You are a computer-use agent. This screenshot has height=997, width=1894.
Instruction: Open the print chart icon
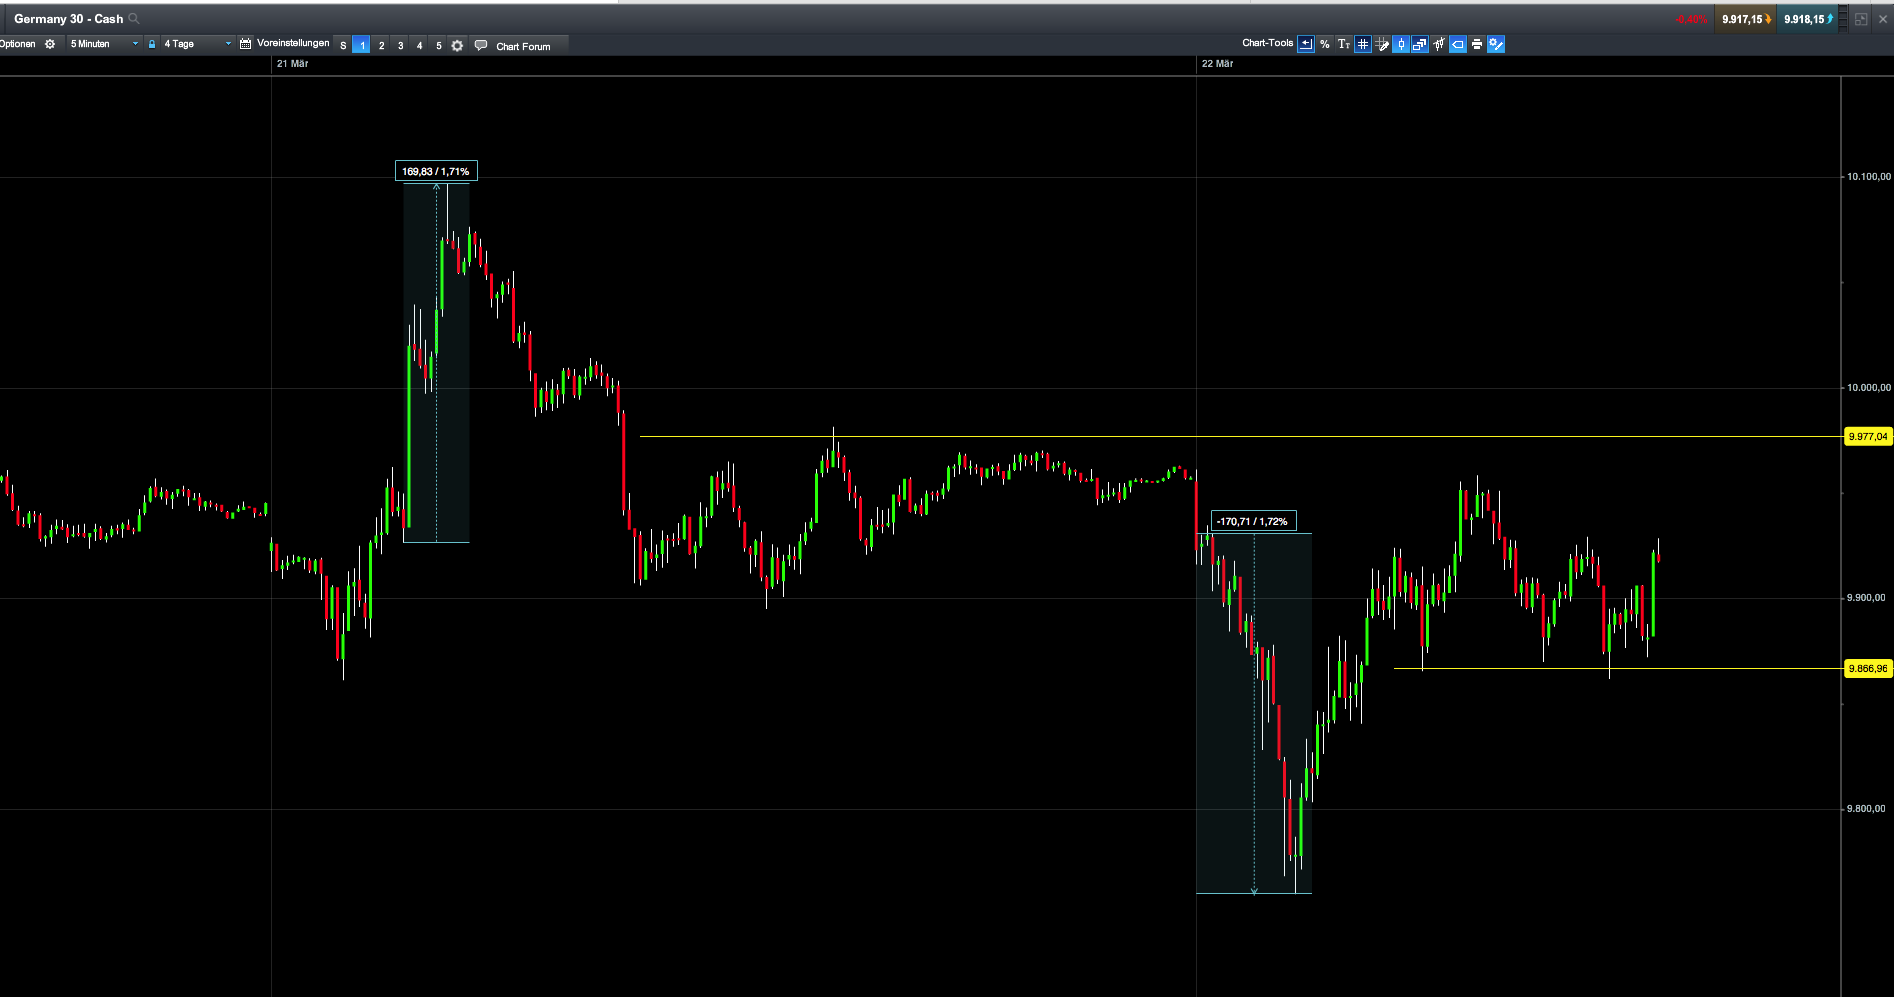point(1477,44)
